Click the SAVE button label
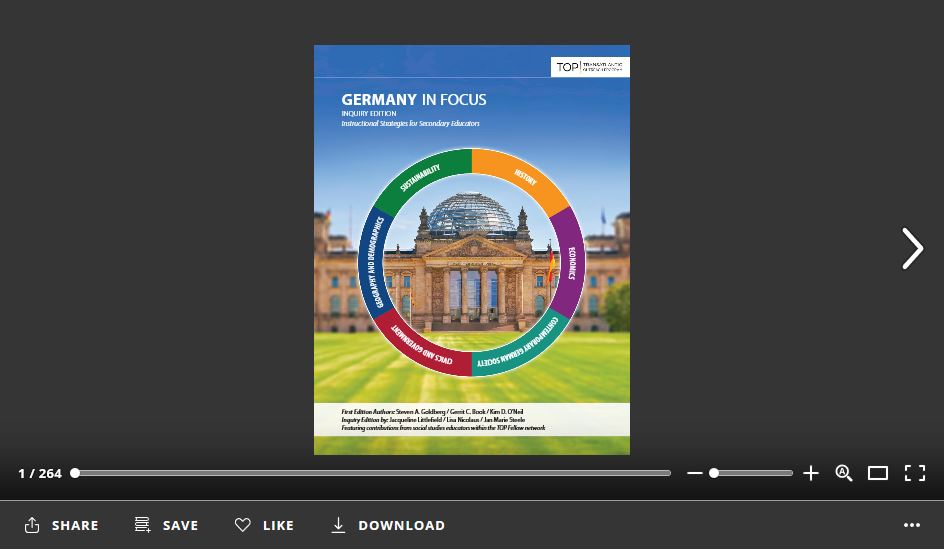The image size is (944, 549). [180, 526]
